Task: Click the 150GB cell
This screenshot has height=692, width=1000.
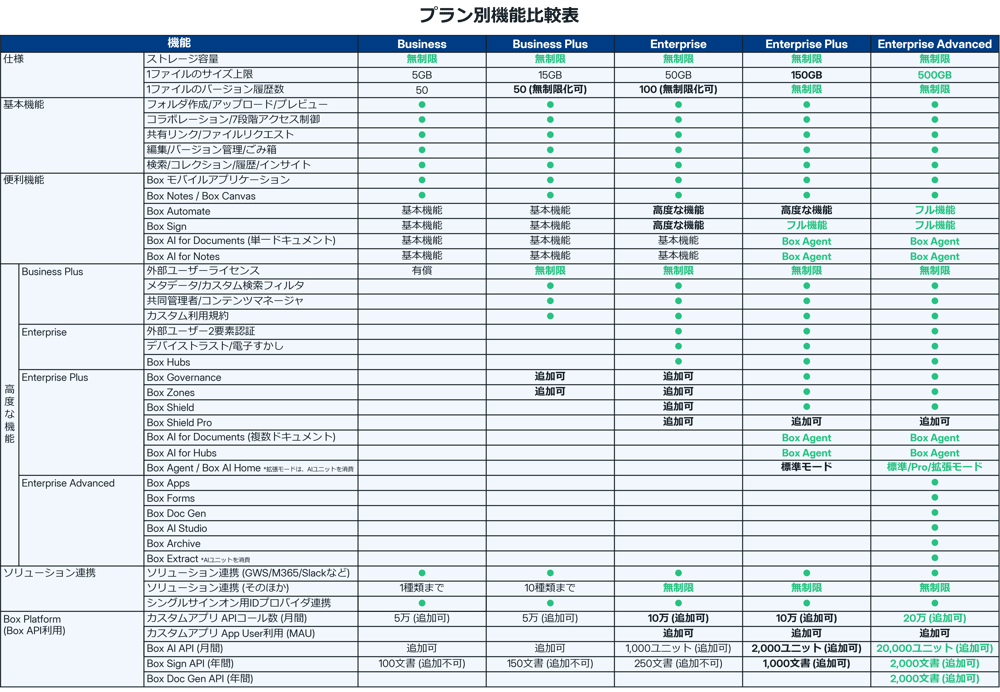Action: [x=806, y=75]
